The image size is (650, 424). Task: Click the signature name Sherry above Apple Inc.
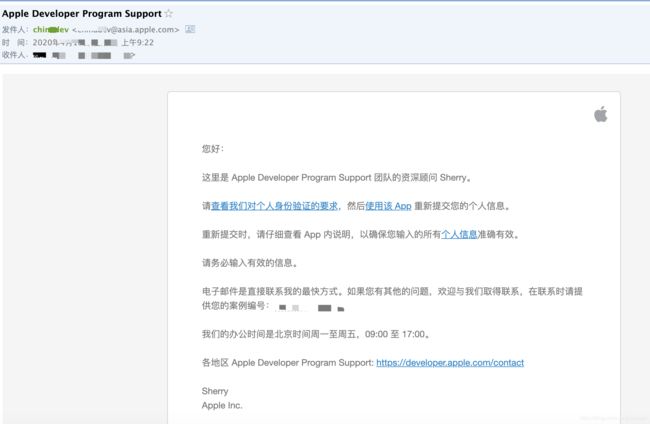[x=215, y=391]
